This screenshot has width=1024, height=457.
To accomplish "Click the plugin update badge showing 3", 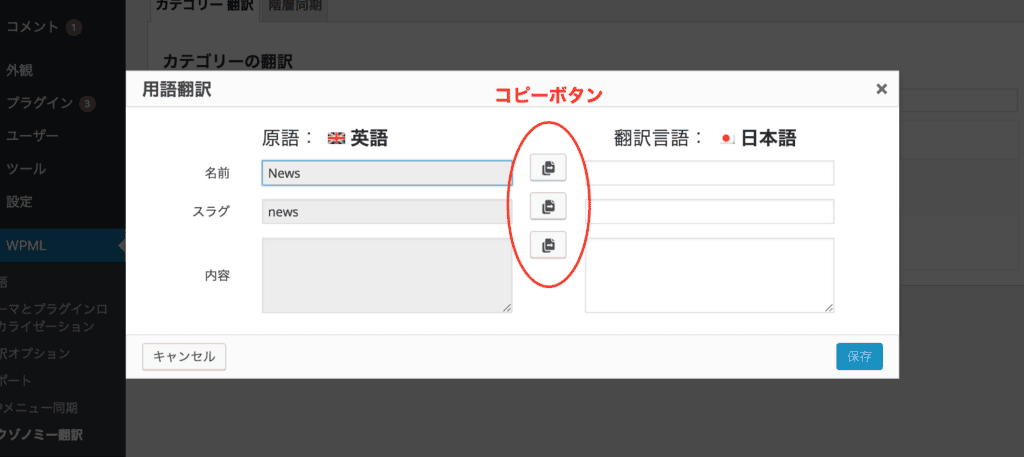I will click(x=88, y=104).
